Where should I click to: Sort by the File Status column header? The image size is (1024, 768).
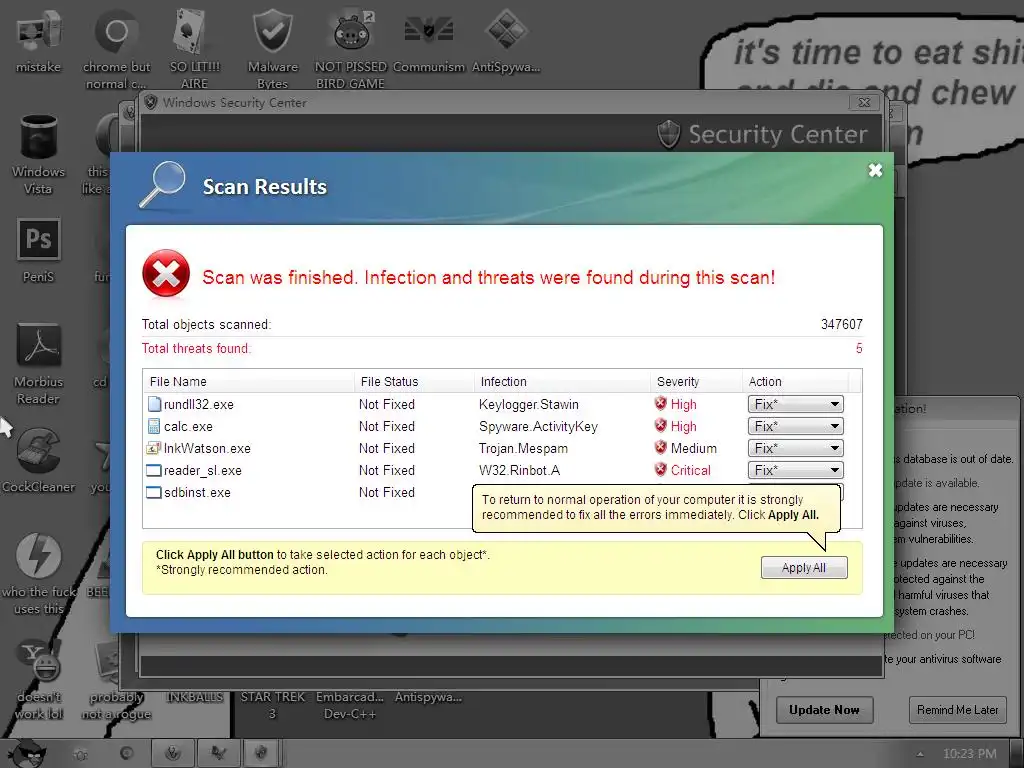tap(414, 381)
